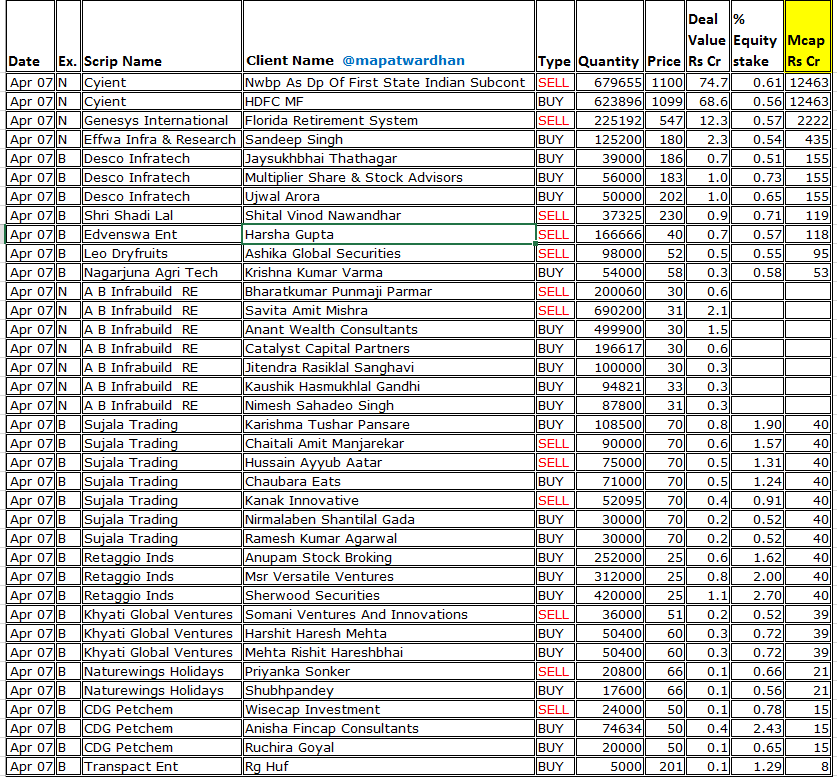The height and width of the screenshot is (777, 837).
Task: Select the 'Quantity' column header
Action: 610,36
